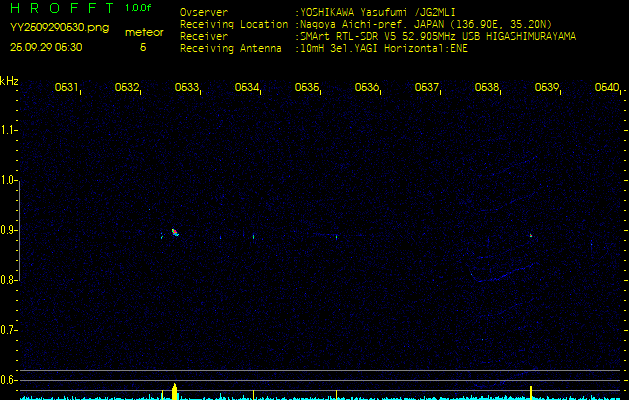Click the 0.8 kHz axis label

pyautogui.click(x=7, y=280)
